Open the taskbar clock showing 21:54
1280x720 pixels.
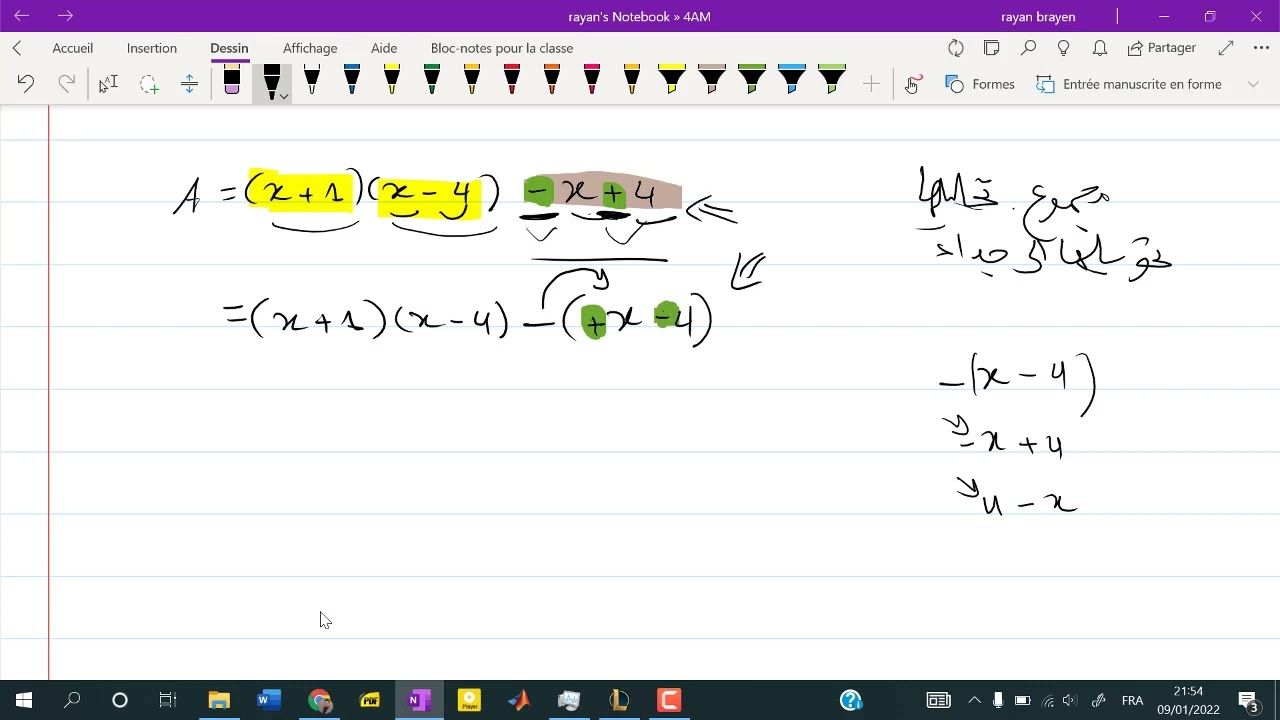pyautogui.click(x=1188, y=700)
